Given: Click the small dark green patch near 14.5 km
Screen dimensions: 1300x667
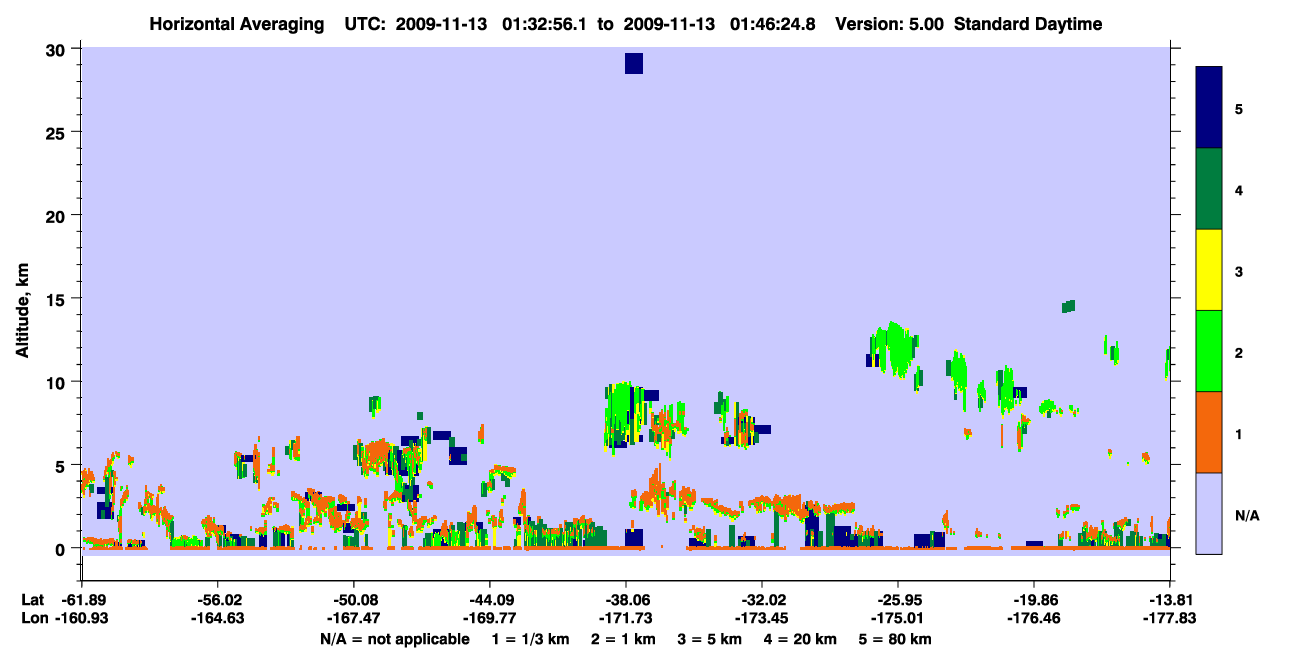Looking at the screenshot, I should click(1068, 306).
